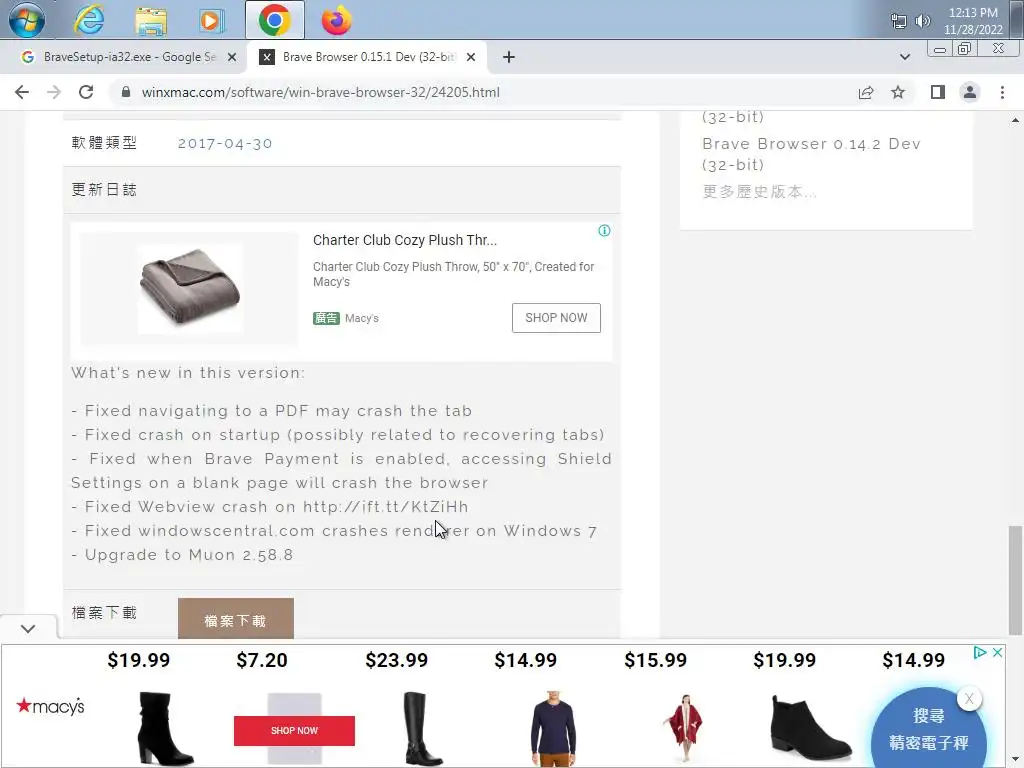Show the clock reading 12:13 PM
Image resolution: width=1024 pixels, height=768 pixels.
tap(973, 21)
